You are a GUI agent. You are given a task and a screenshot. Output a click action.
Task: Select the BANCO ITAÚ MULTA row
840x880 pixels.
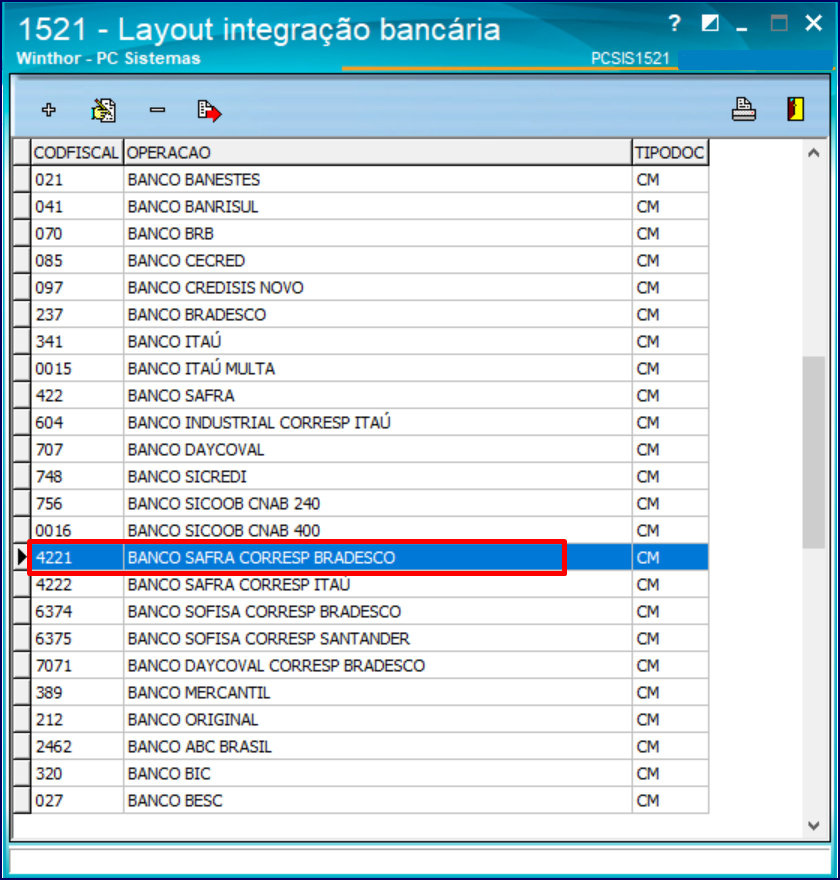click(360, 368)
